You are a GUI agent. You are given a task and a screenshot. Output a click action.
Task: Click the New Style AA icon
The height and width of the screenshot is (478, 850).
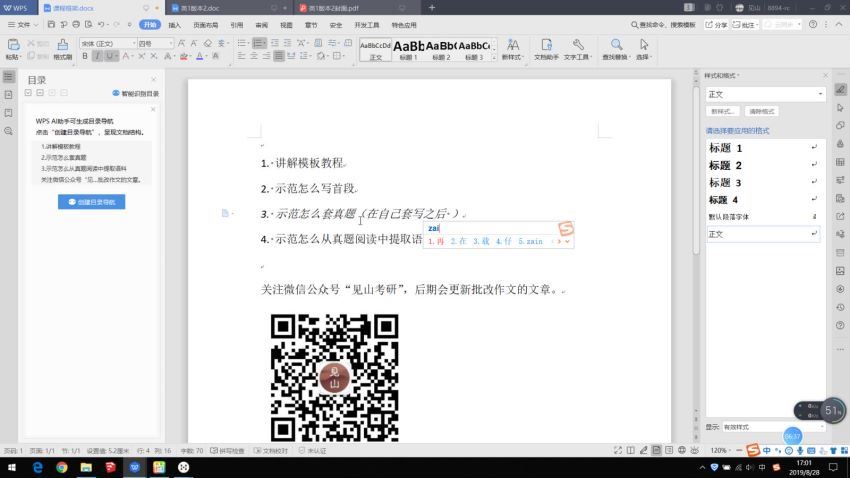[512, 44]
